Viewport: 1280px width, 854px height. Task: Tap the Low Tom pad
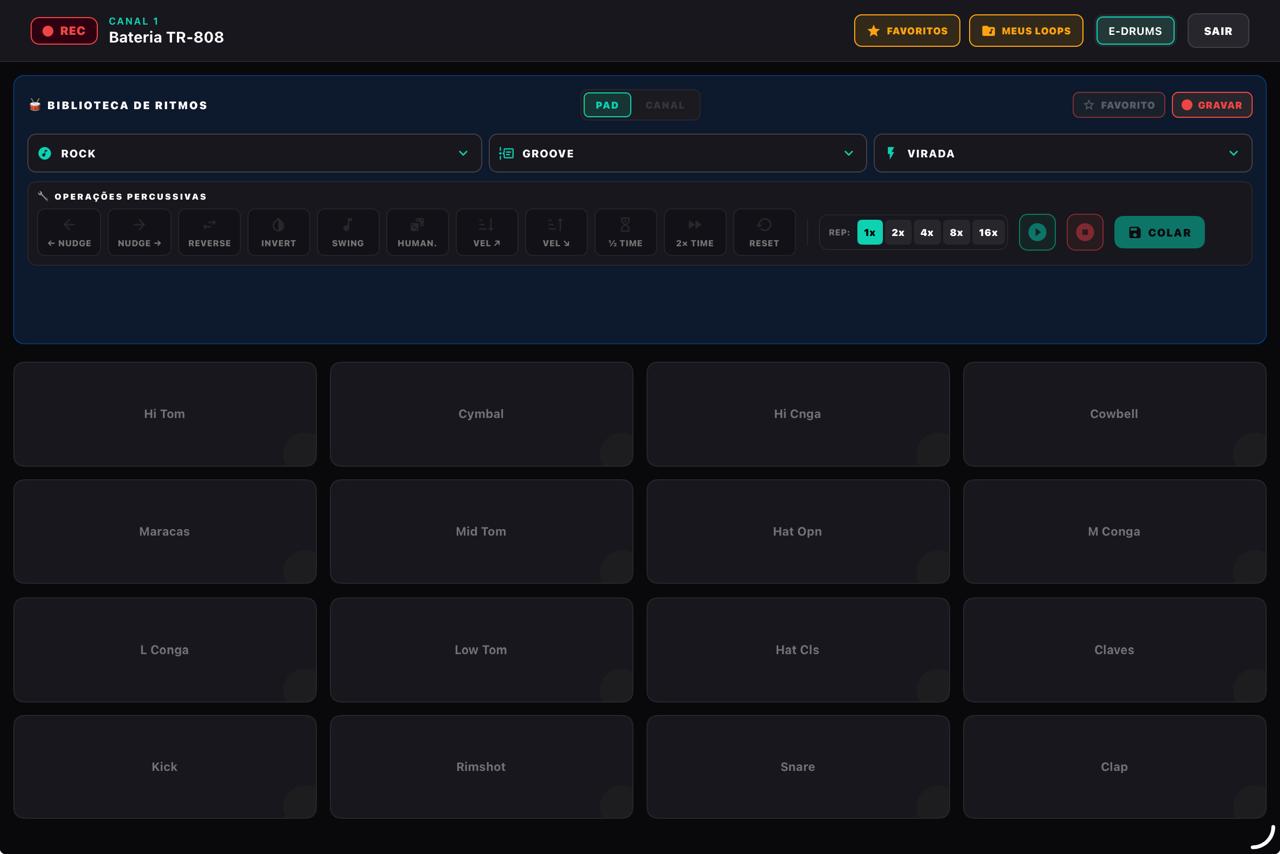pos(481,650)
